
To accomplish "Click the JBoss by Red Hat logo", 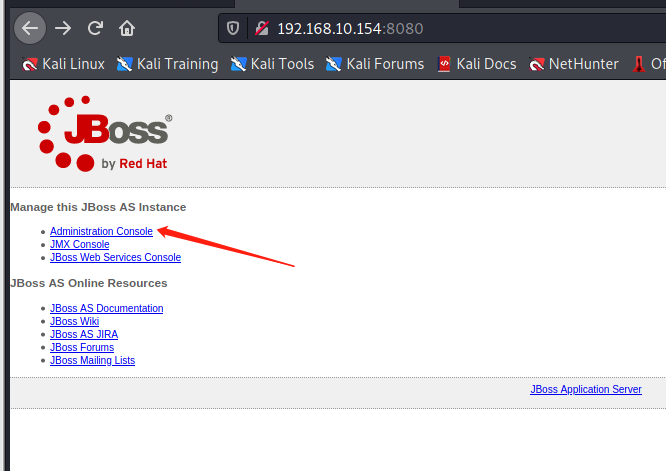I will pos(105,134).
